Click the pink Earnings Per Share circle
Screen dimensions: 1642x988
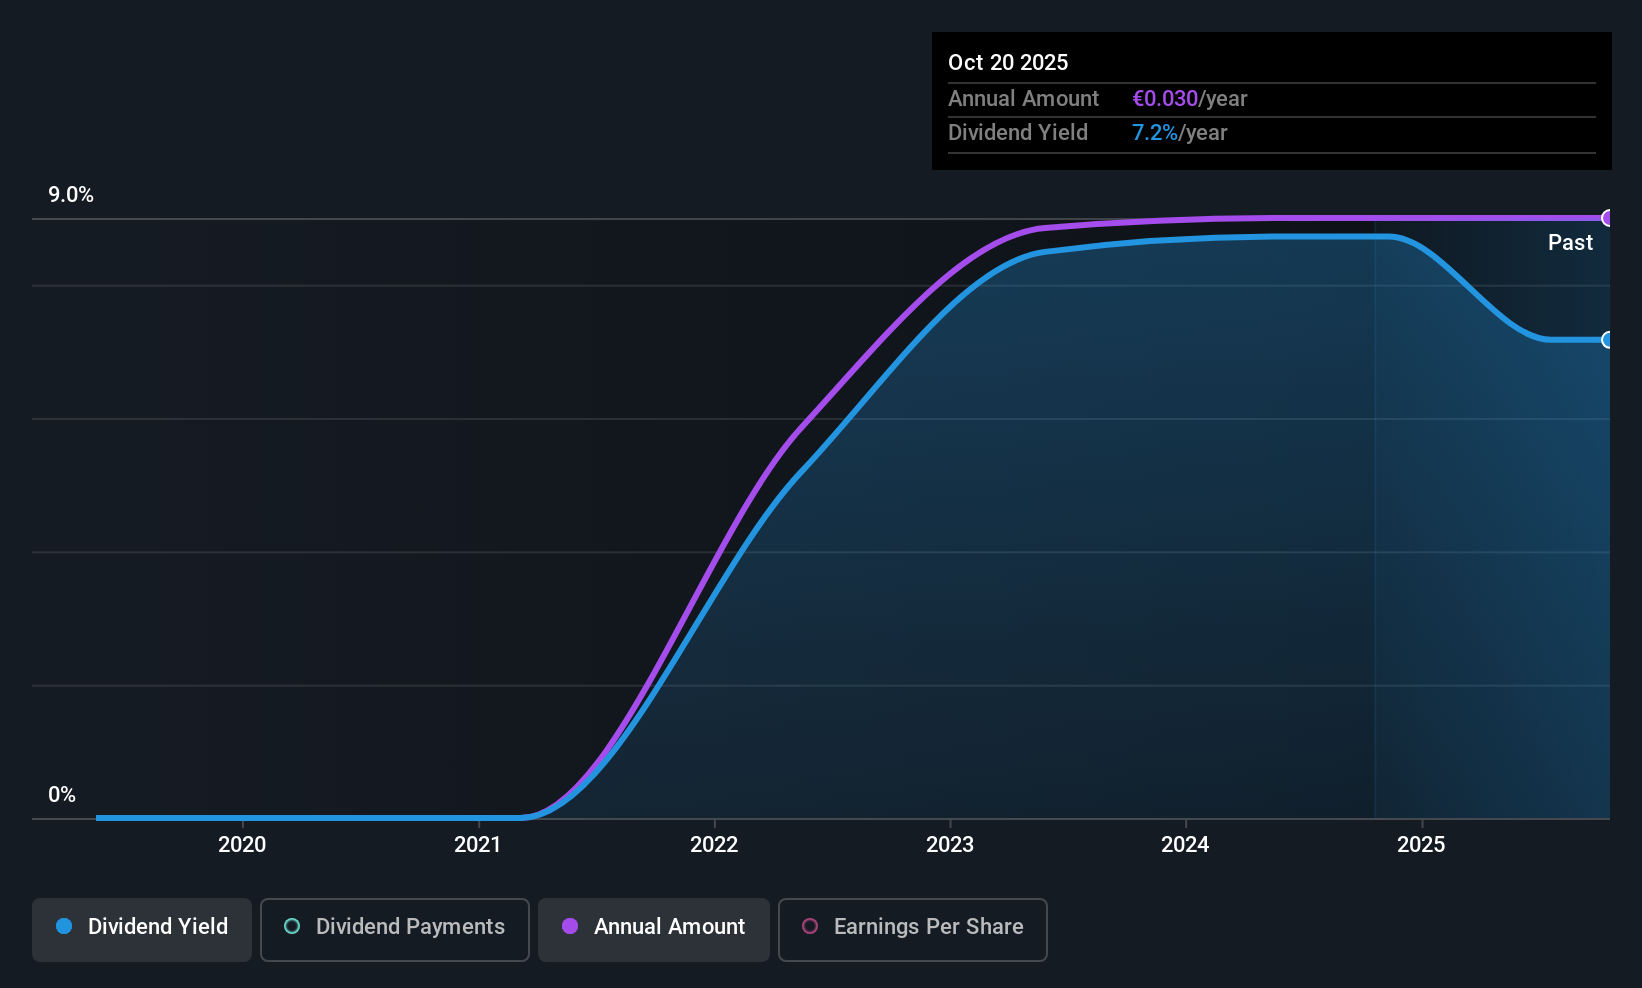point(810,926)
